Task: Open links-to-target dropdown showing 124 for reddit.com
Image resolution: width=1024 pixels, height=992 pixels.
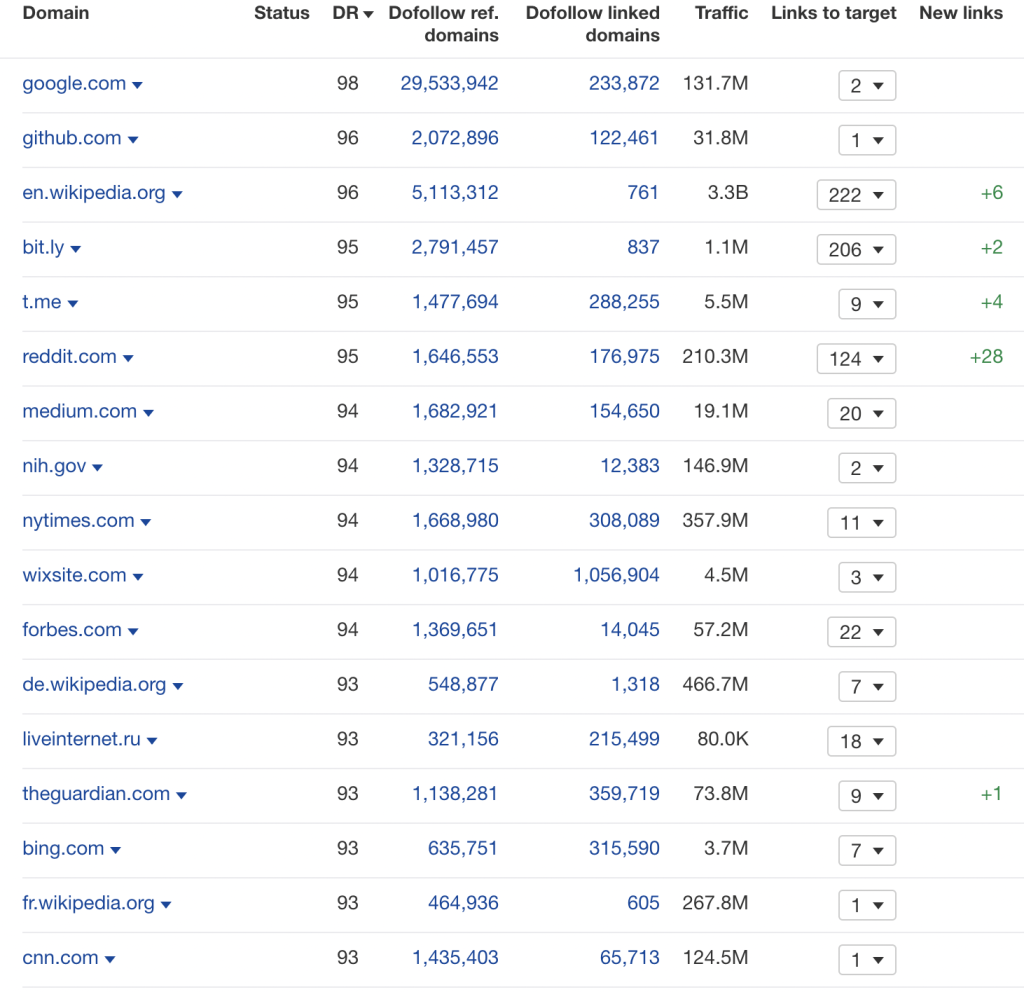Action: pyautogui.click(x=856, y=359)
